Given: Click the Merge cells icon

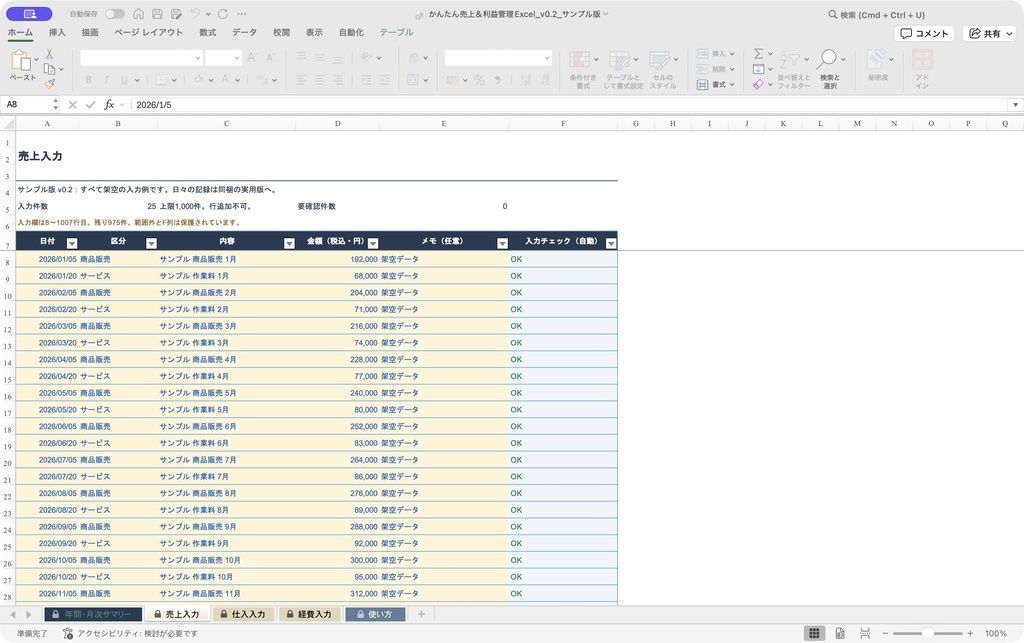Looking at the screenshot, I should [413, 80].
